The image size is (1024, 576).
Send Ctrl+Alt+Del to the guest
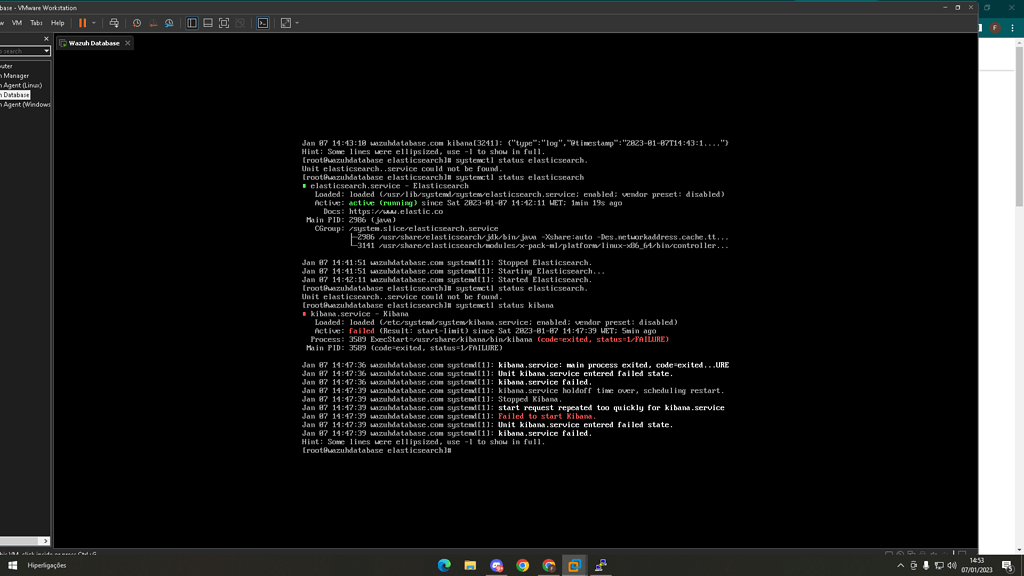coord(114,22)
